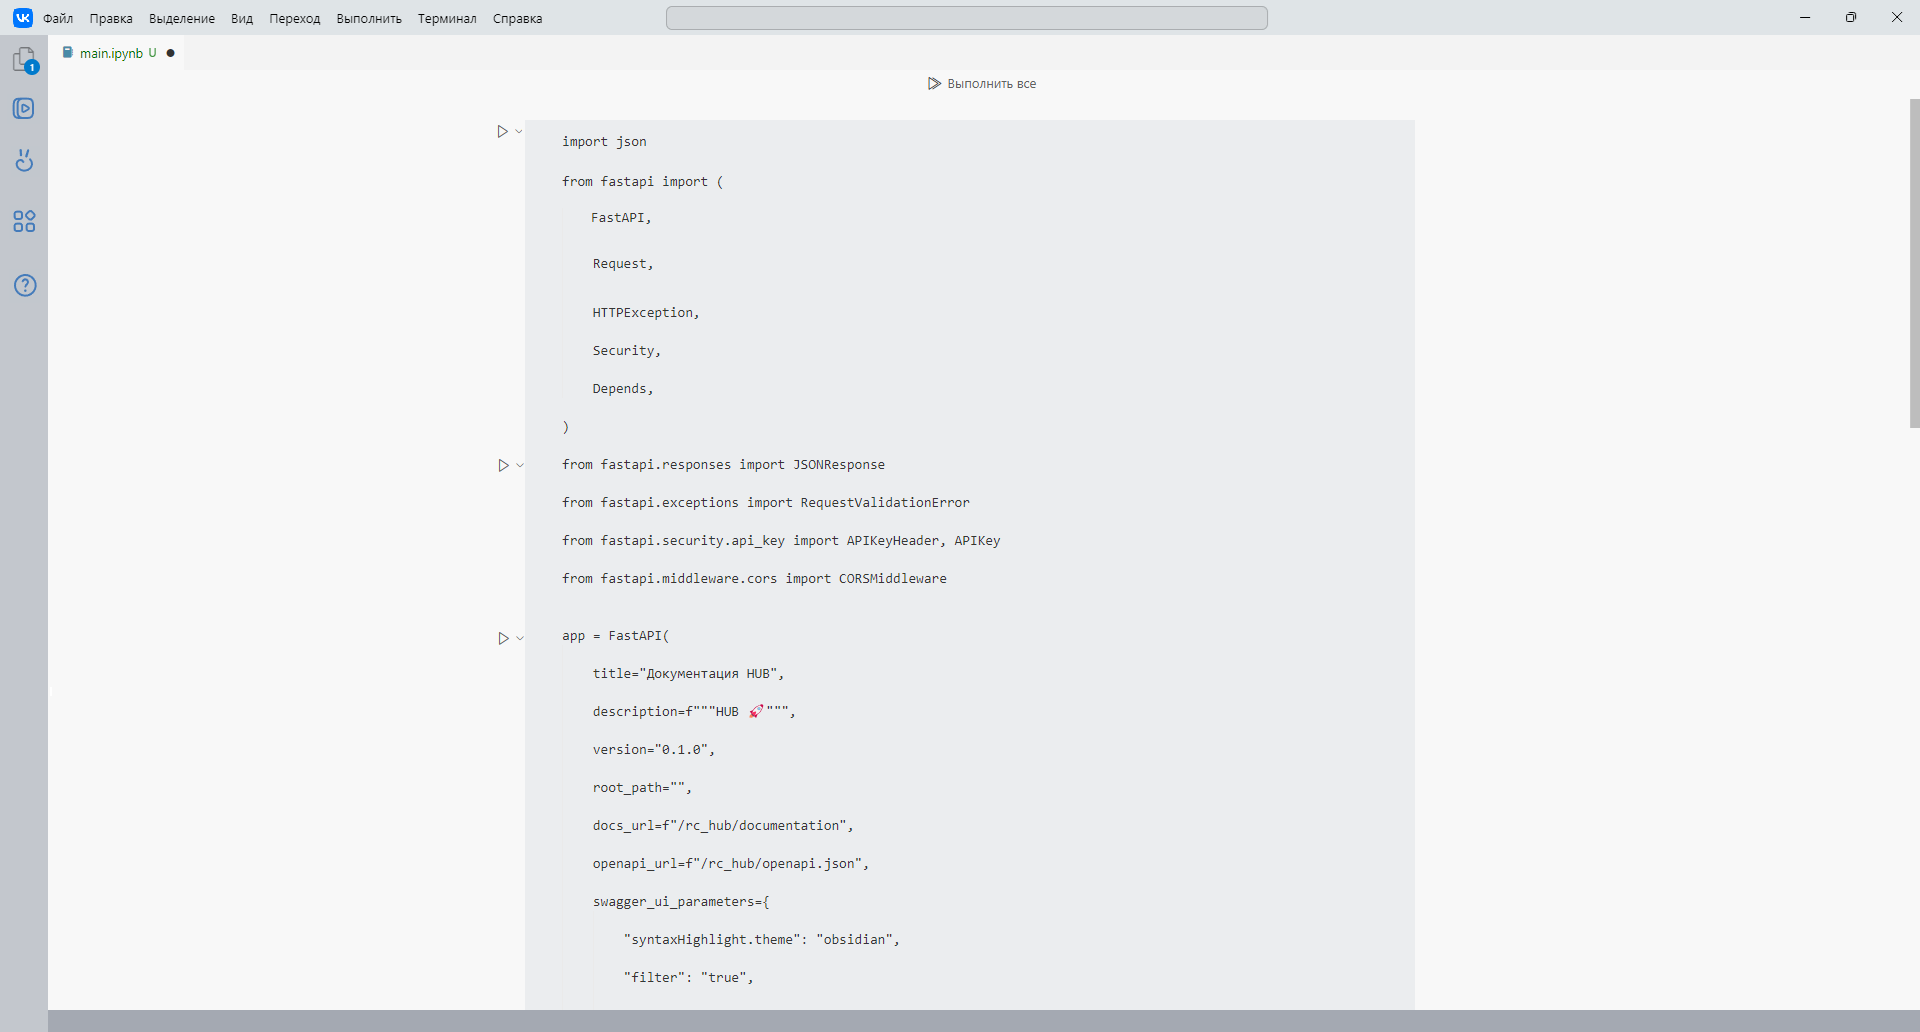Click the VK logo in the menu bar

22,17
